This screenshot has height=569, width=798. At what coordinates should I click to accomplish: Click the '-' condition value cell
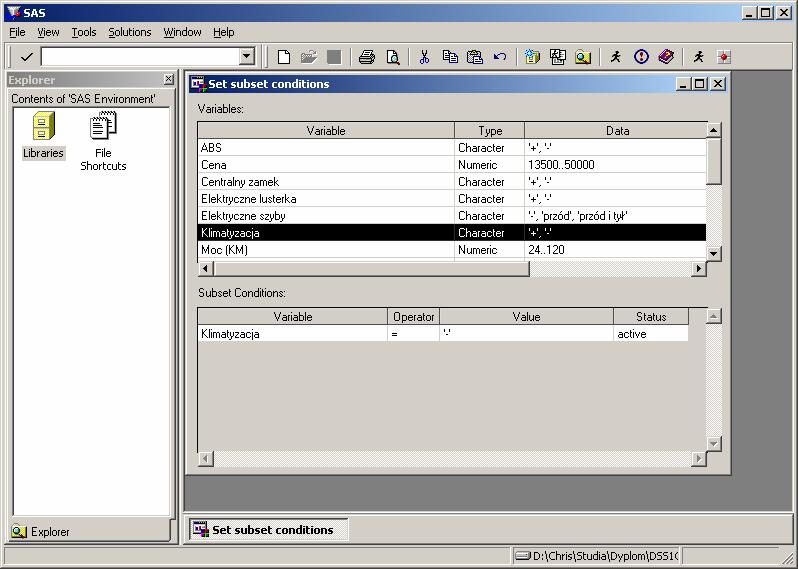tap(526, 334)
